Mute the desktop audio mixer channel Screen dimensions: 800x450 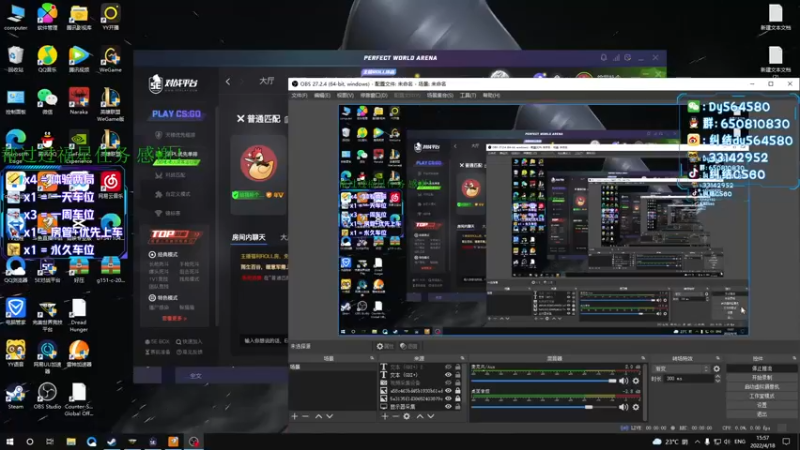tap(623, 407)
